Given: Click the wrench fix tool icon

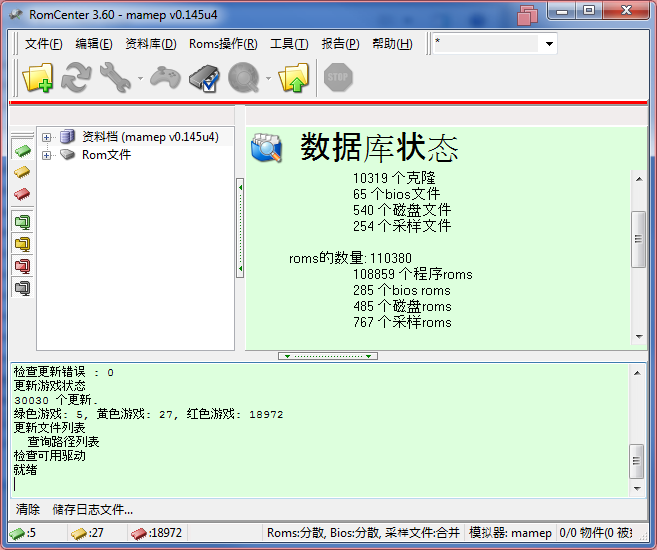Looking at the screenshot, I should coord(116,78).
